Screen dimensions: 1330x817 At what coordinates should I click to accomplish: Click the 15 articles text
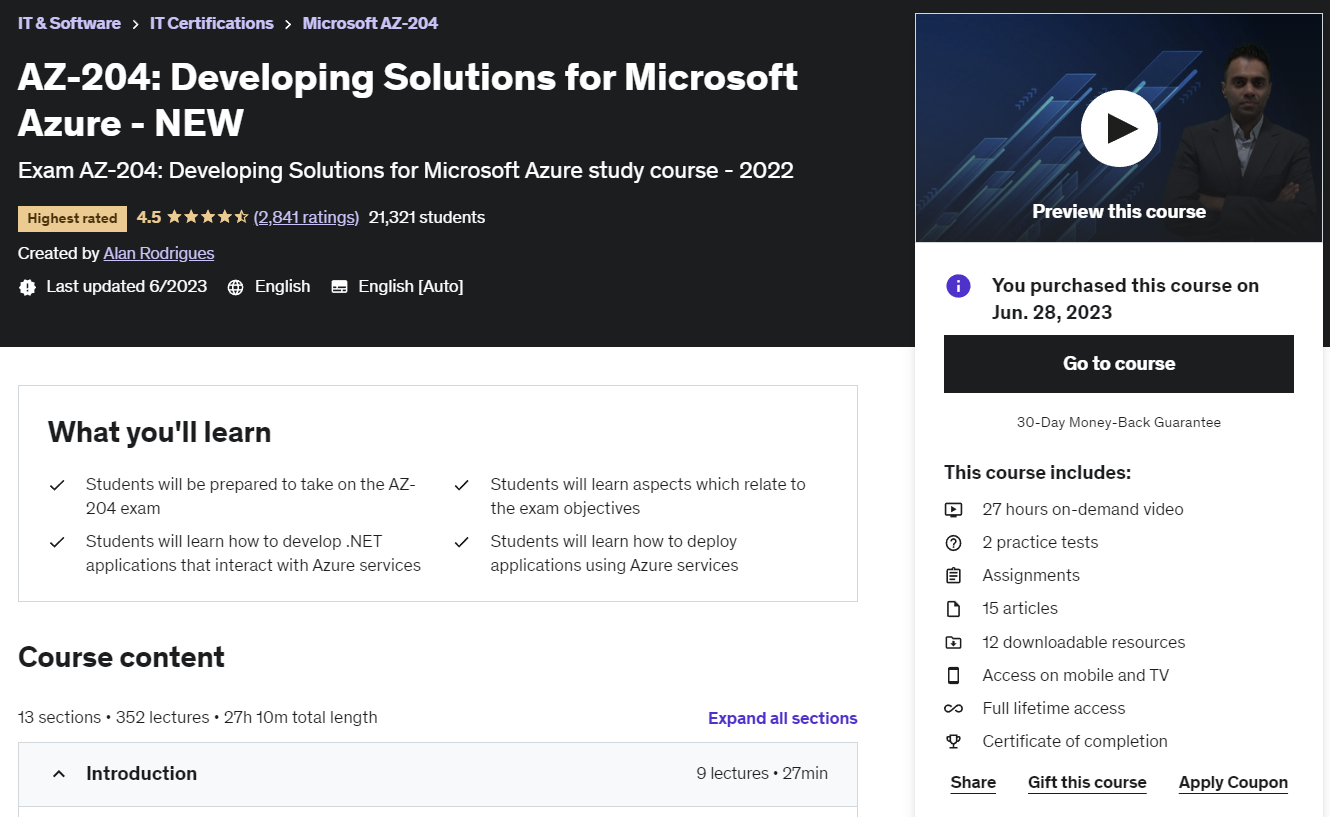click(1020, 608)
